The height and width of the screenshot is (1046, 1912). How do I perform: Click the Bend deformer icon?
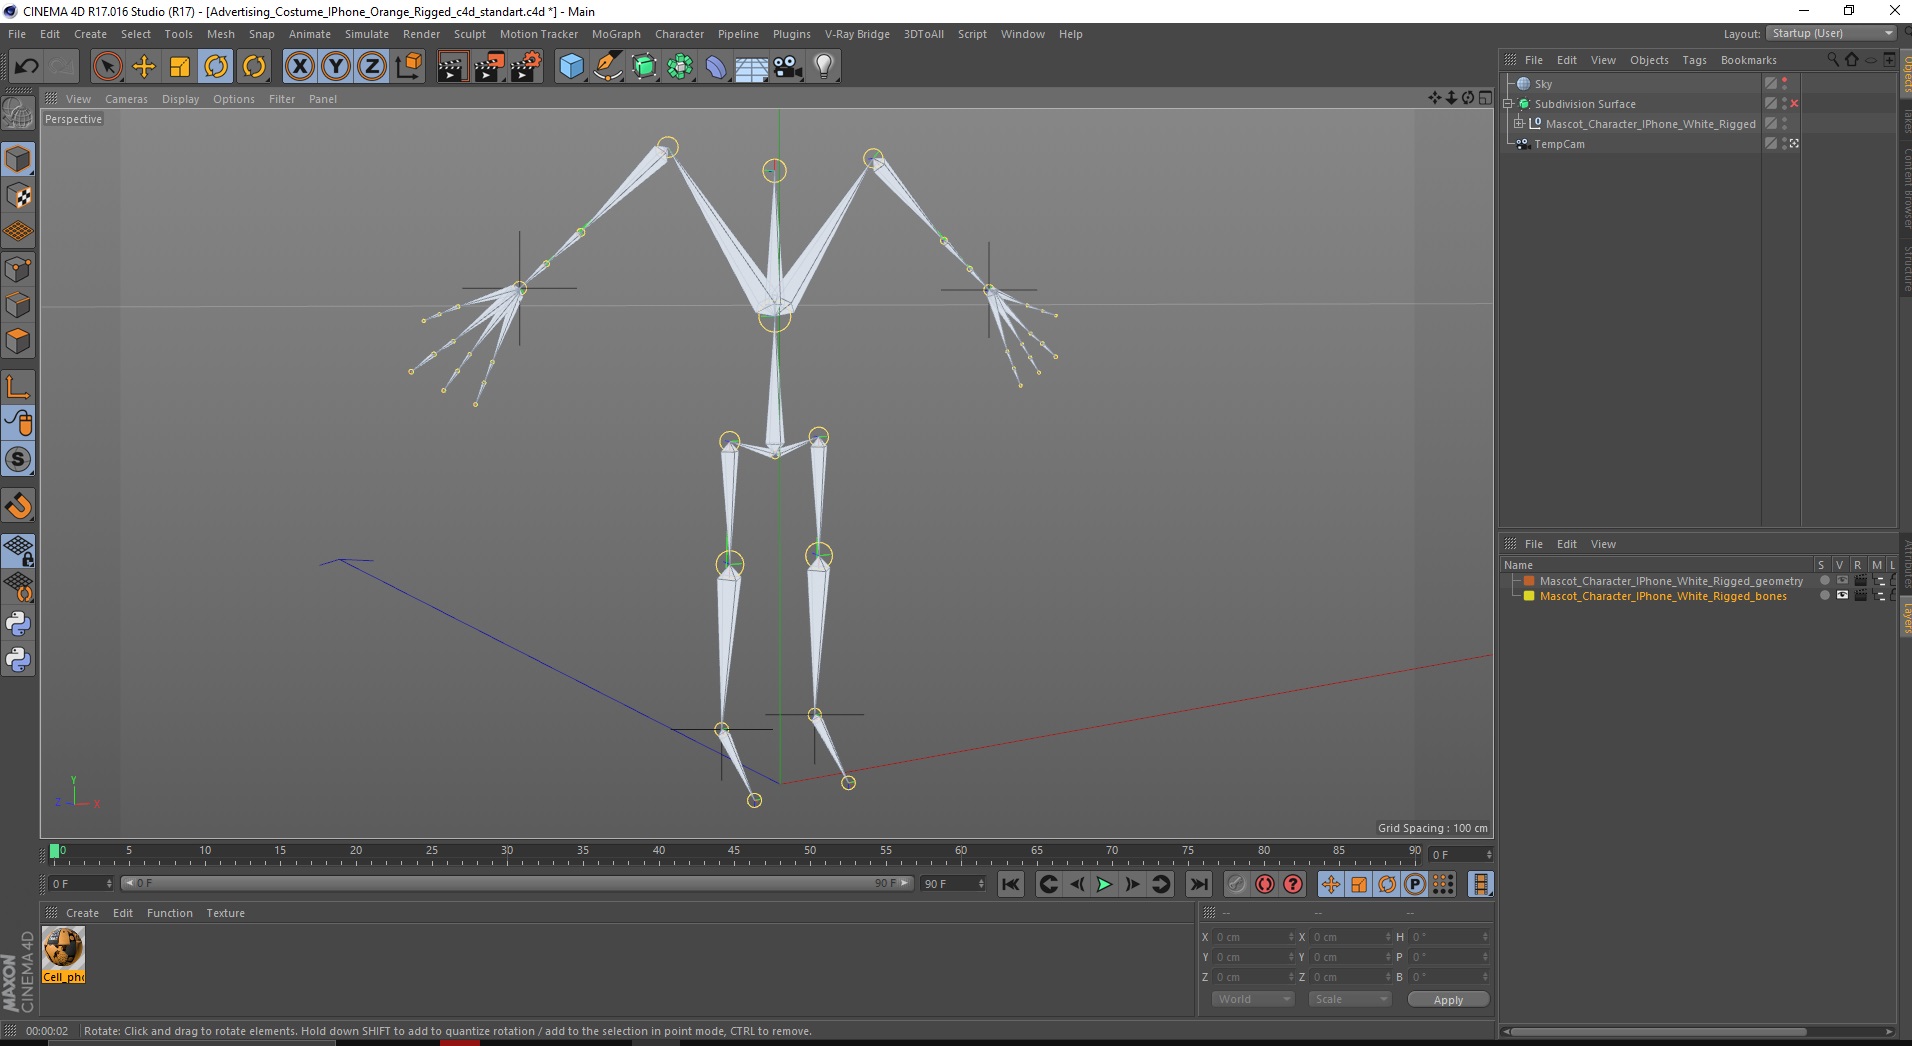(716, 67)
